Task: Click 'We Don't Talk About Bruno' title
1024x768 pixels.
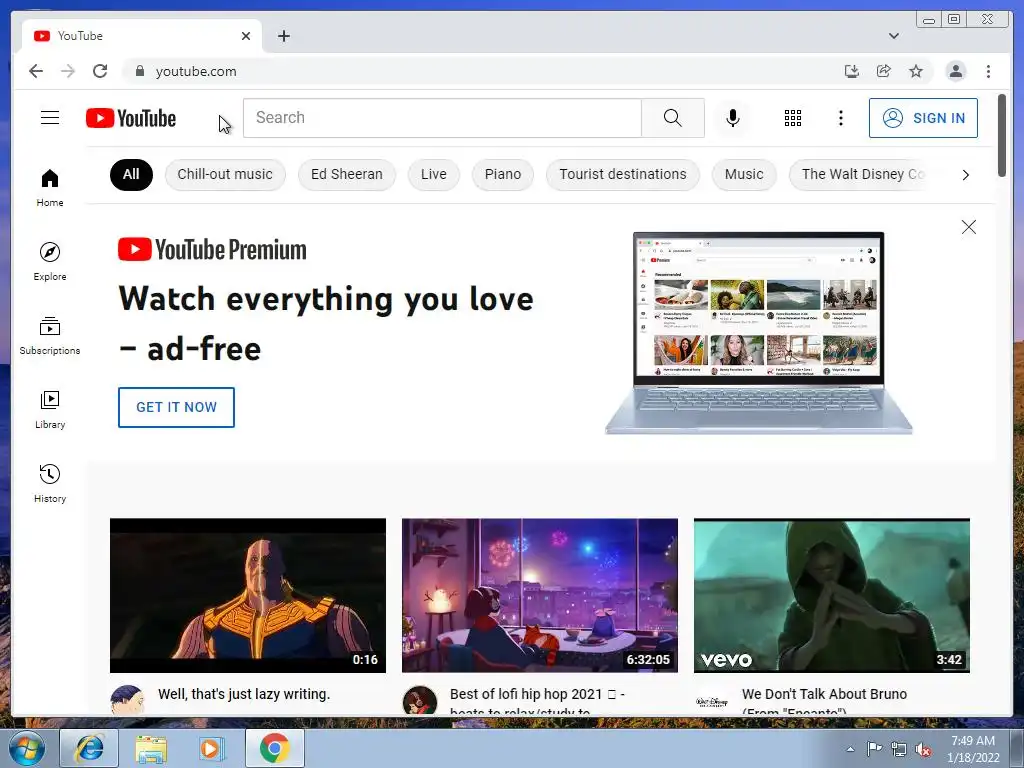Action: (824, 701)
